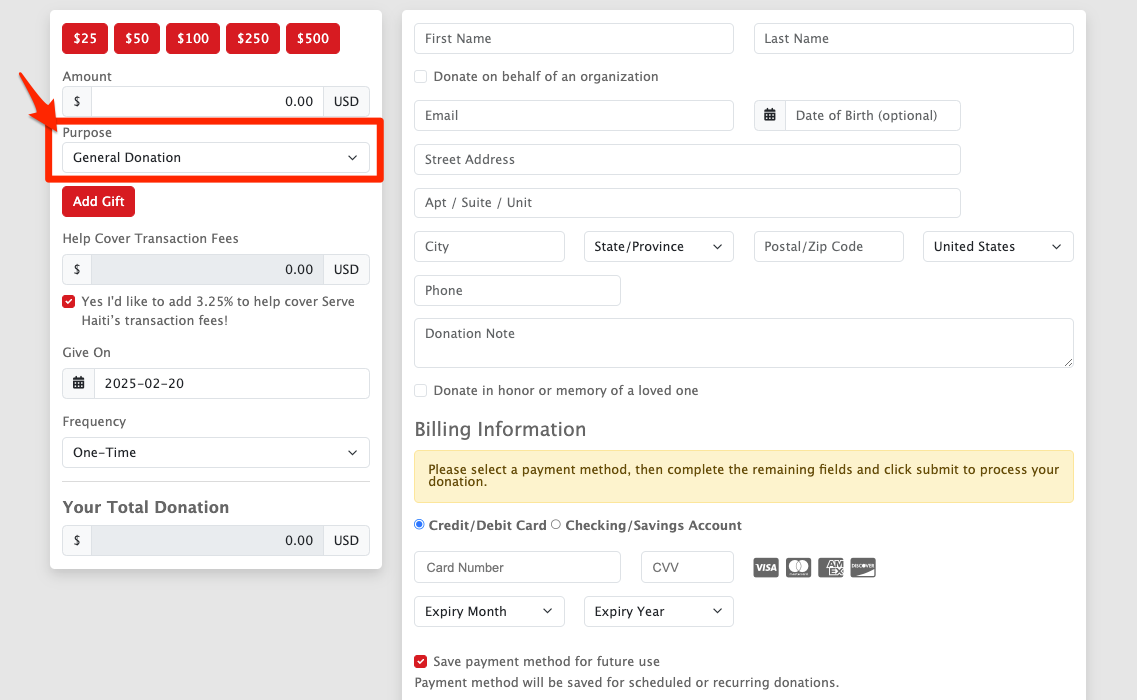
Task: Open the Purpose dropdown
Action: pos(215,158)
